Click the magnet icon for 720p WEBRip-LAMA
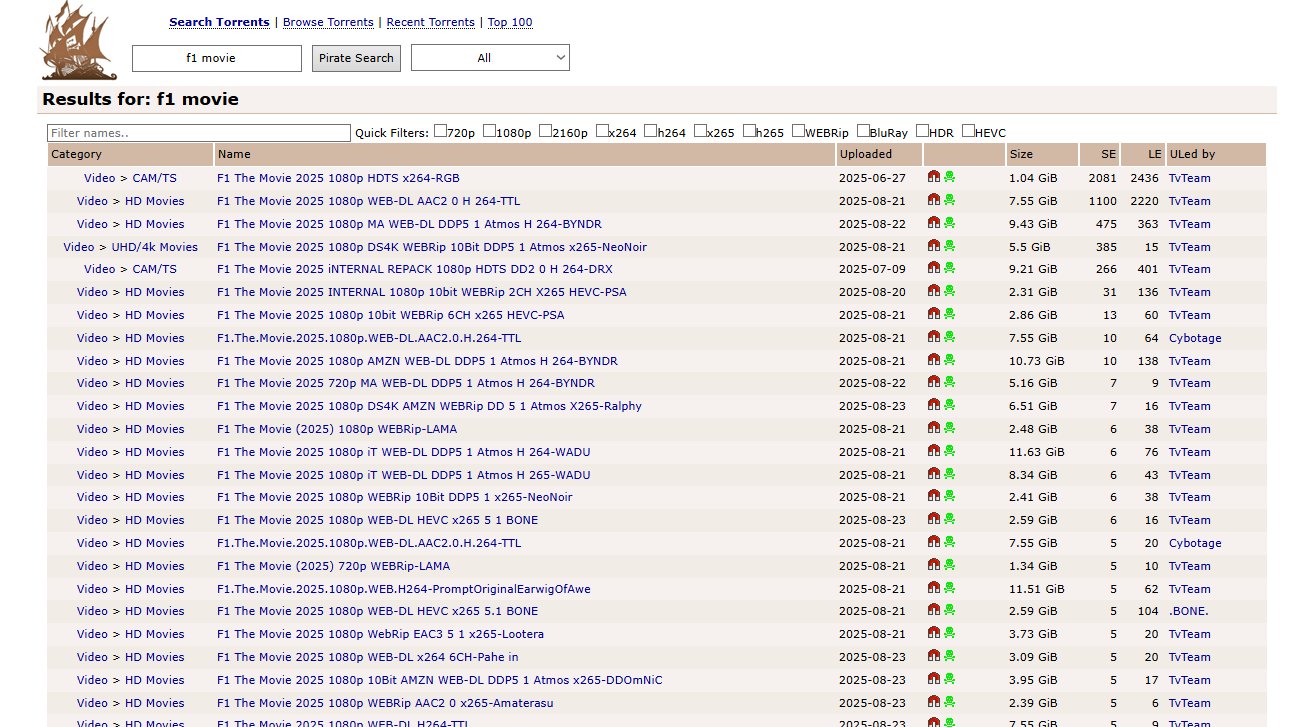 934,565
